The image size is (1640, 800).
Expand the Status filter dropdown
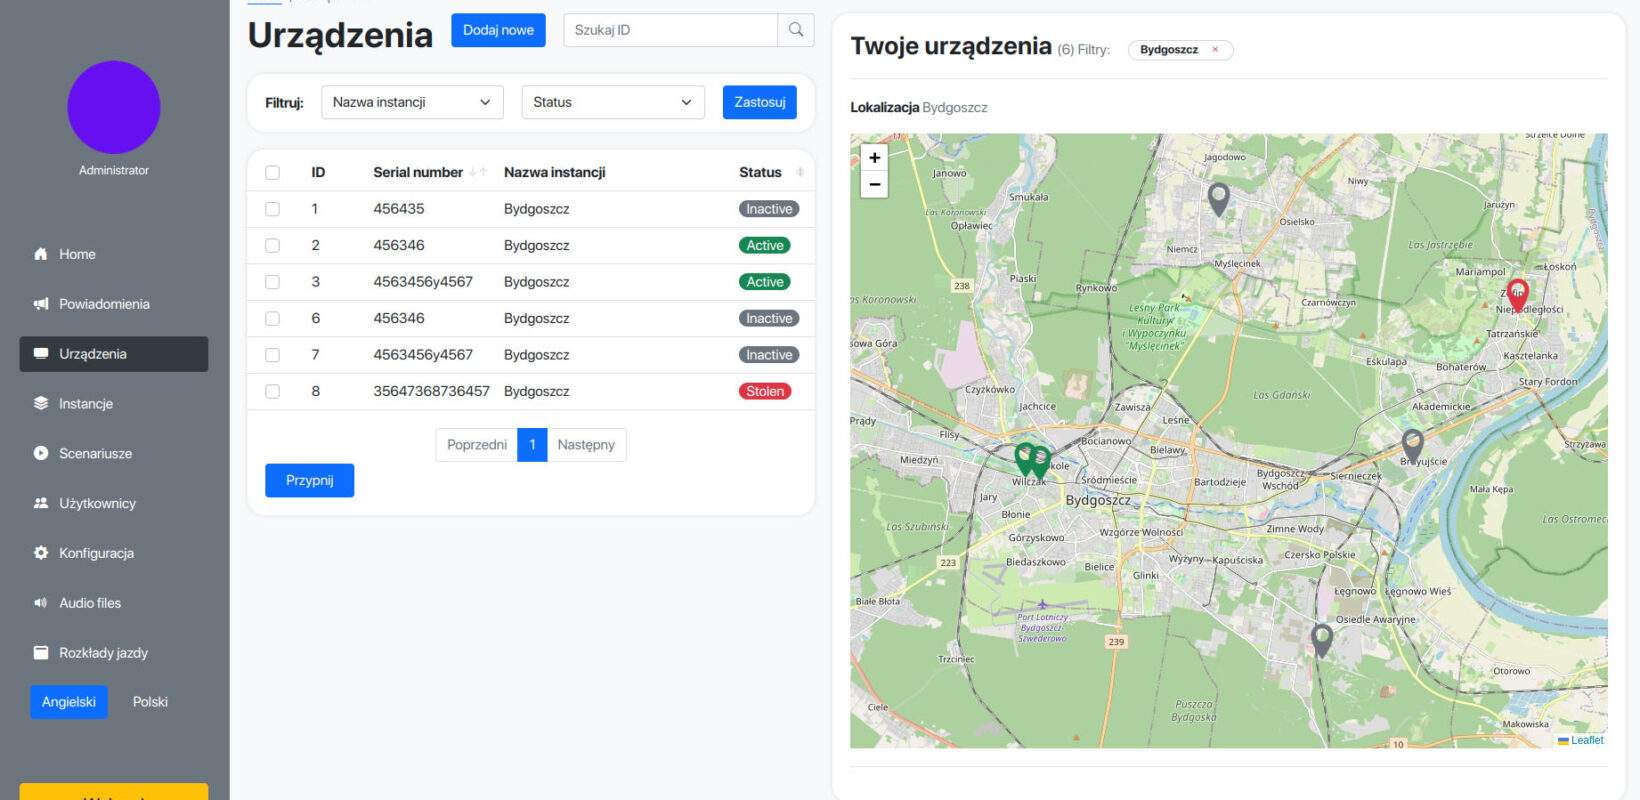tap(613, 102)
